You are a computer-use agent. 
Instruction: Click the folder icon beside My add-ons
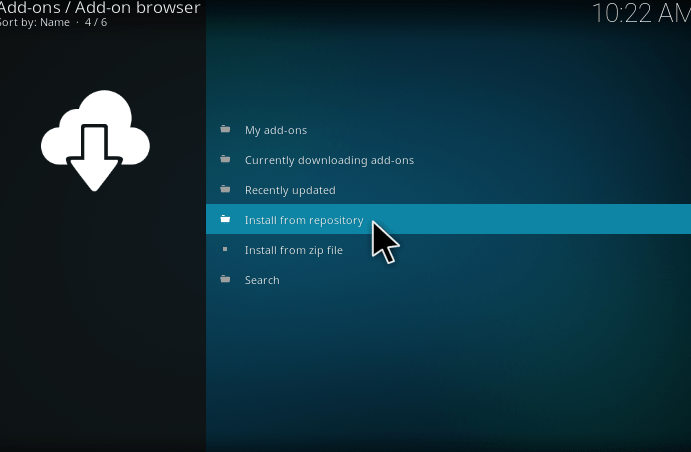click(225, 129)
